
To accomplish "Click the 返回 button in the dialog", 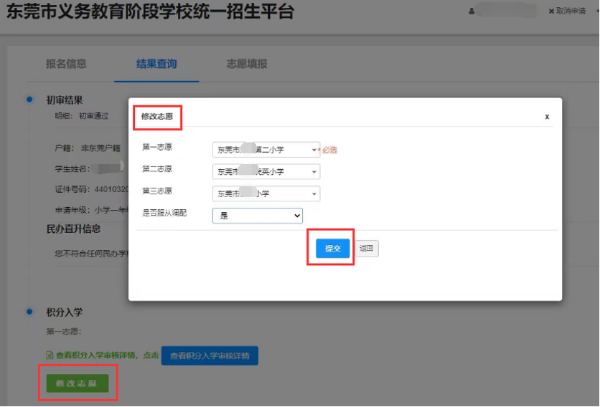I will [x=367, y=248].
